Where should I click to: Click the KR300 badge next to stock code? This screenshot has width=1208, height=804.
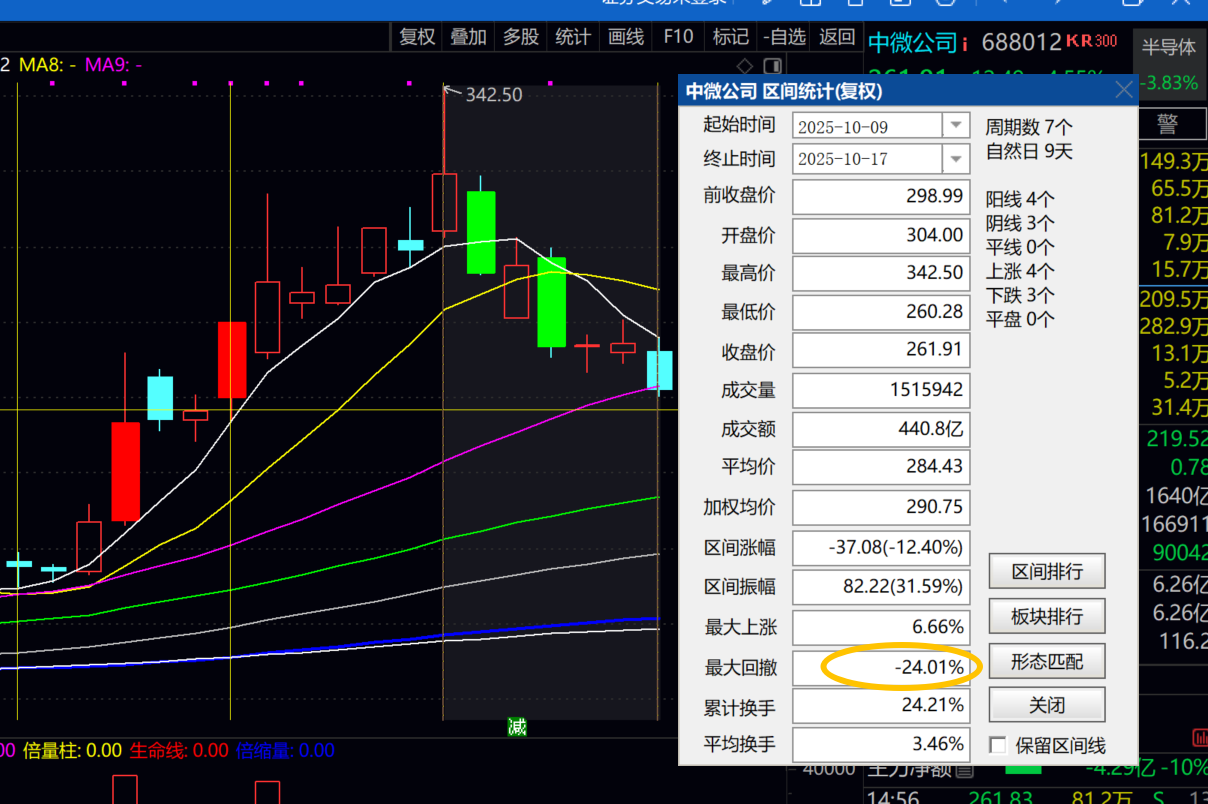tap(1092, 41)
